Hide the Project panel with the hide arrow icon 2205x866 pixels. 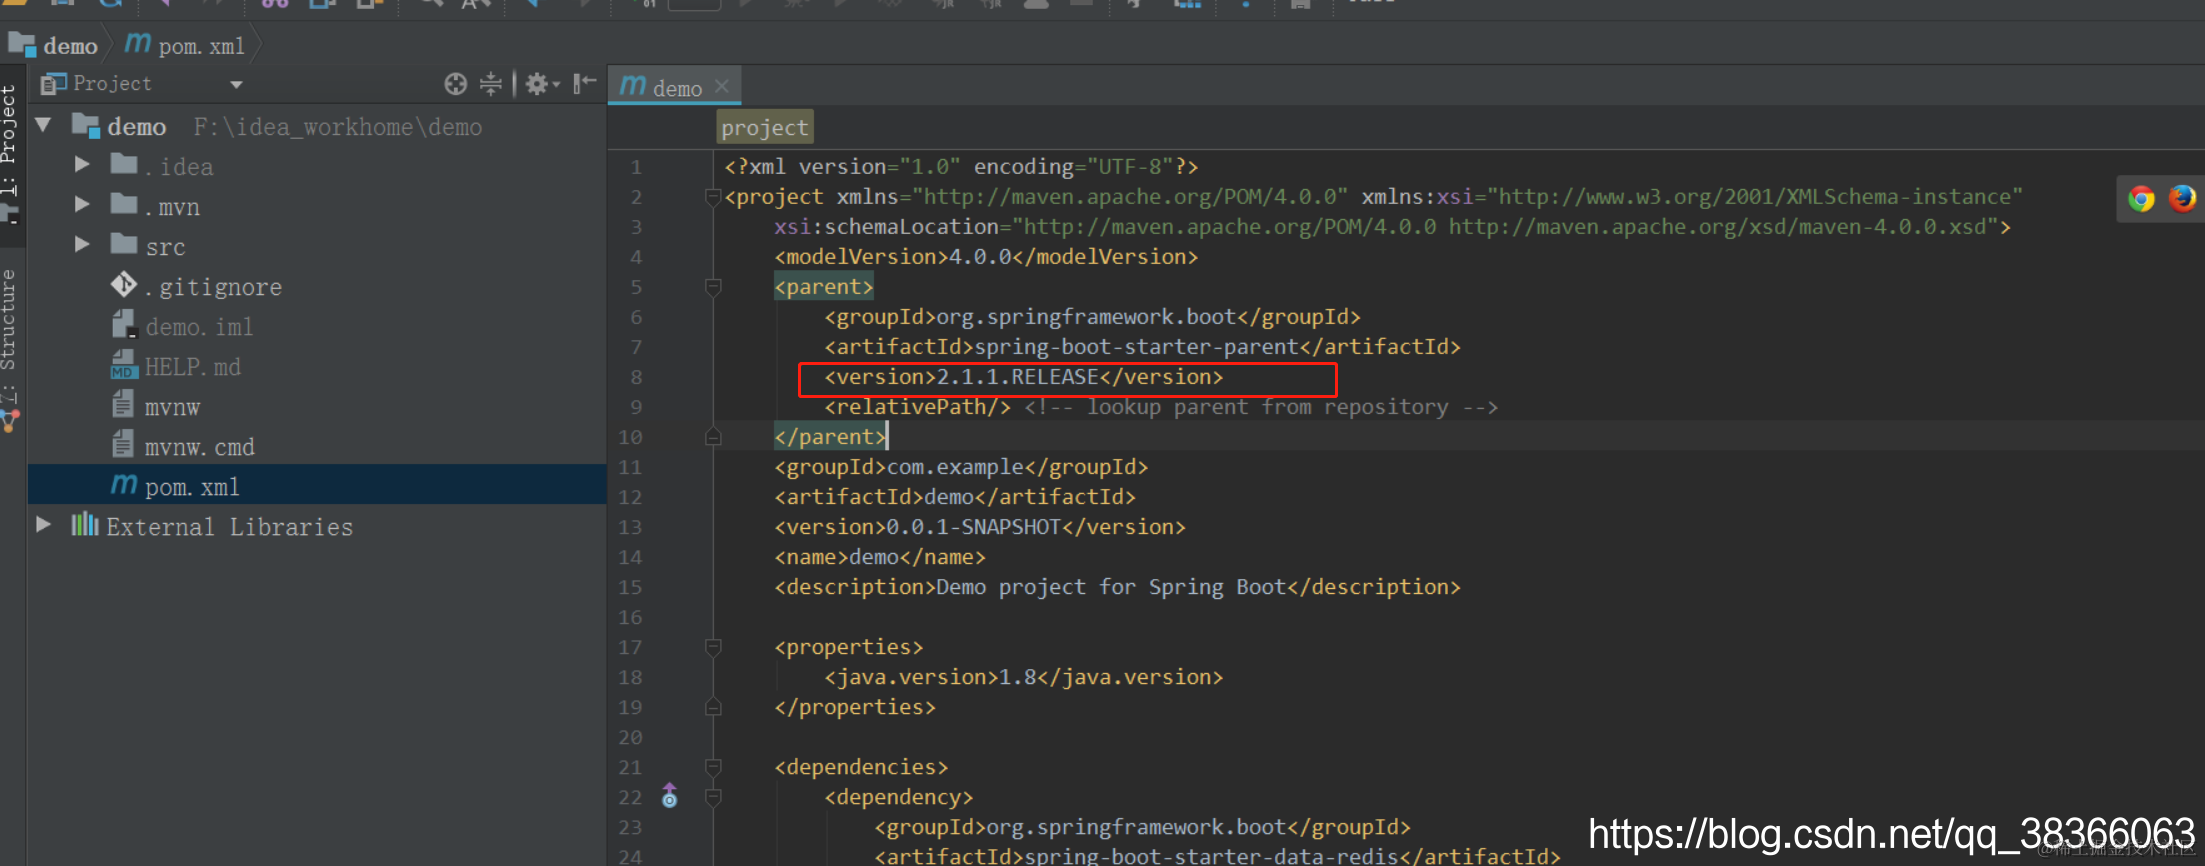585,83
